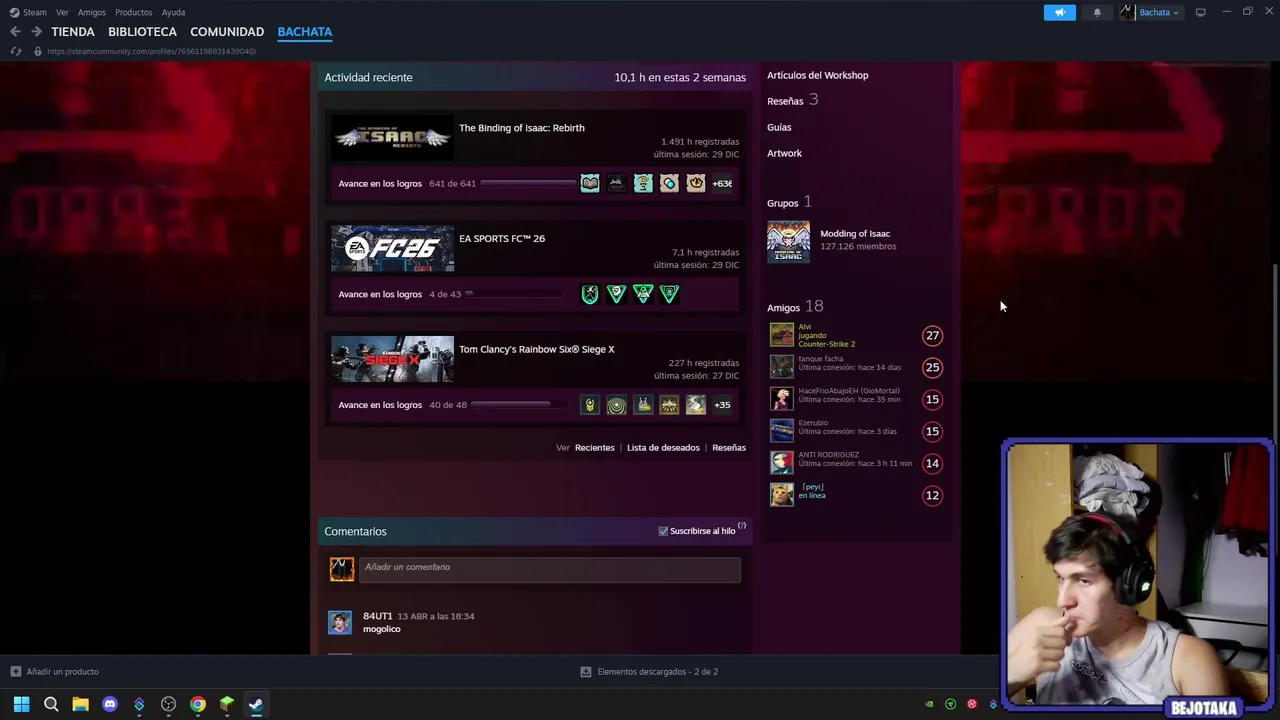The image size is (1280, 720).
Task: Open friend Ezerubio's profile
Action: pos(857,431)
